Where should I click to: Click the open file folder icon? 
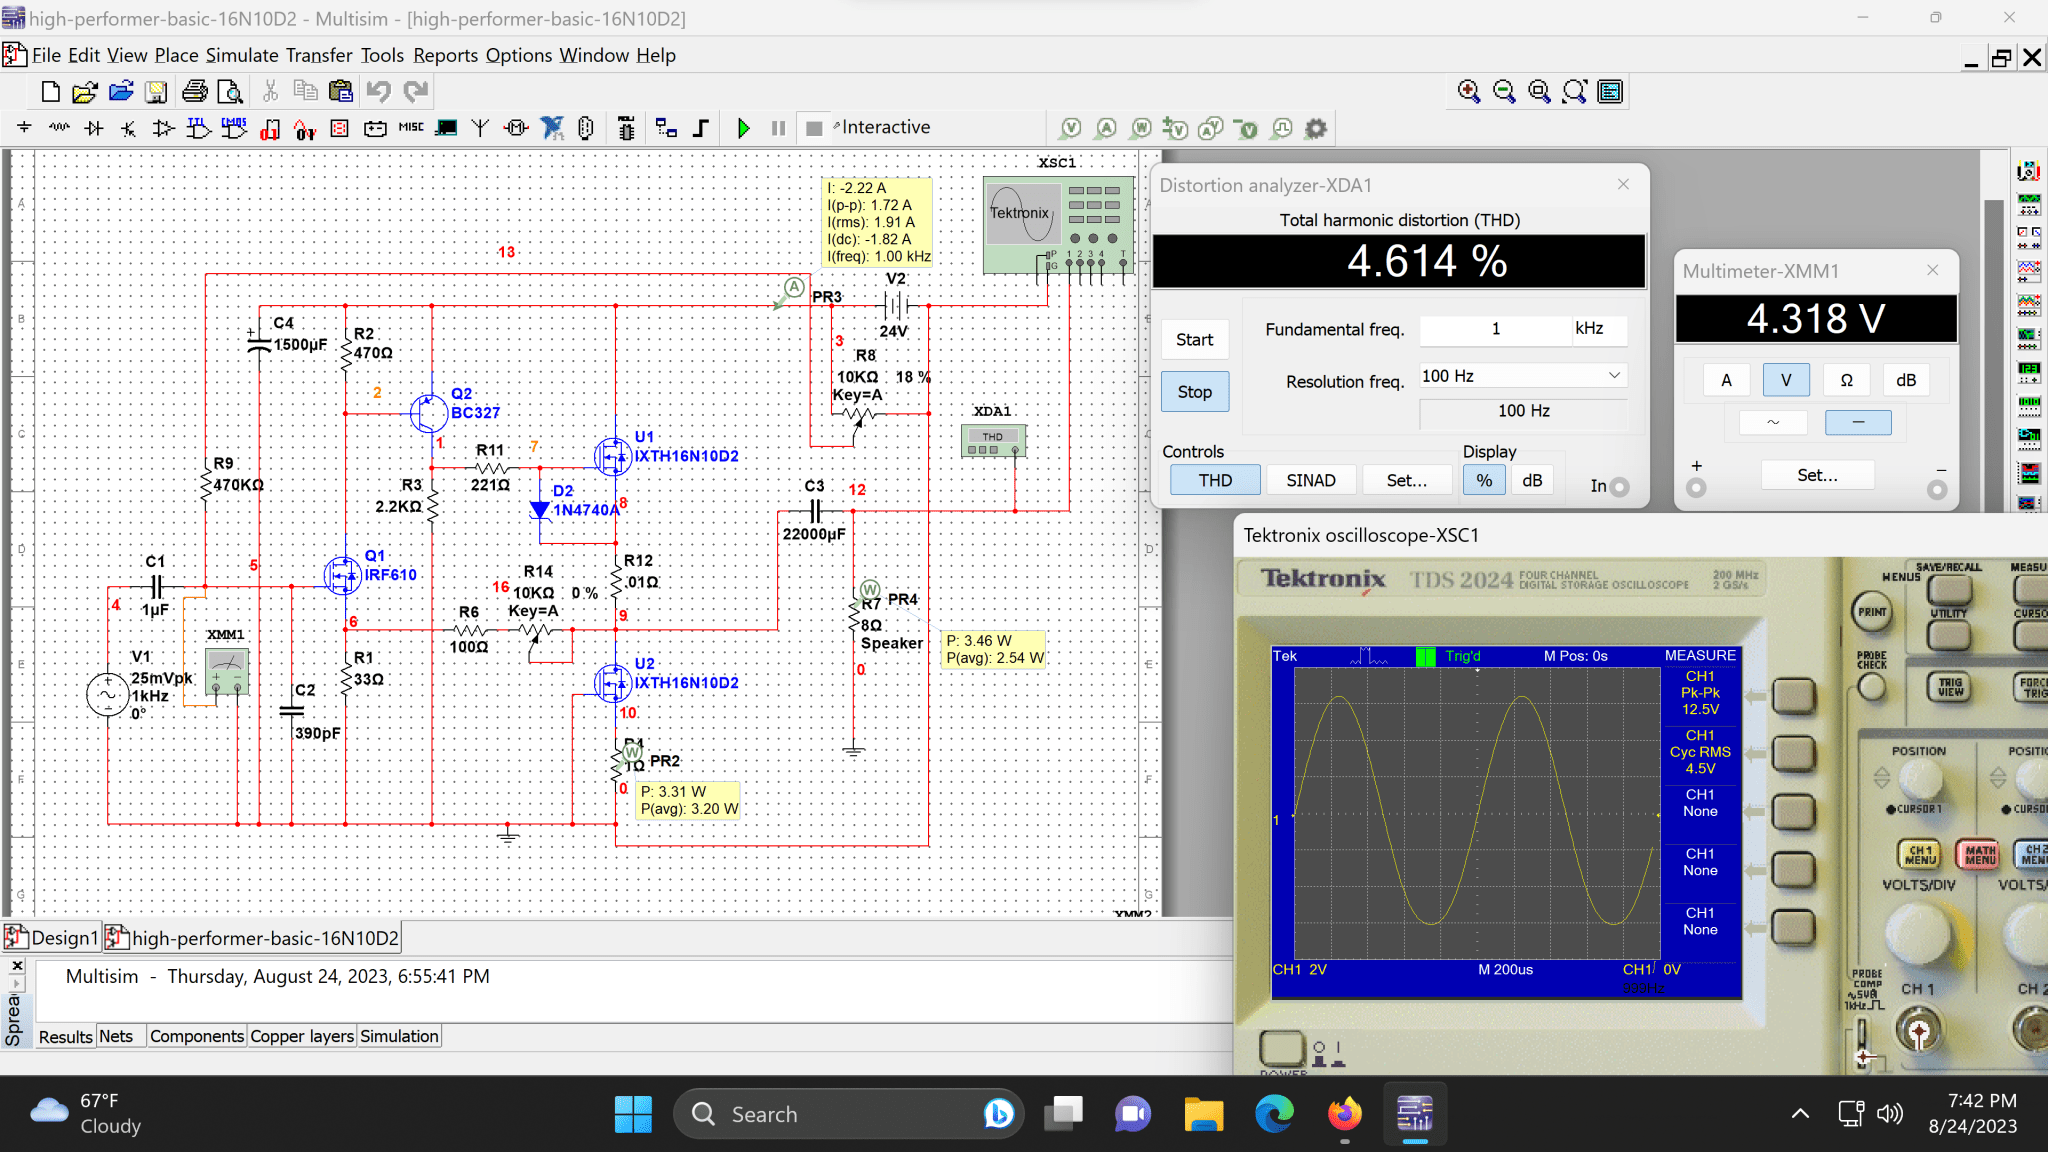point(85,92)
